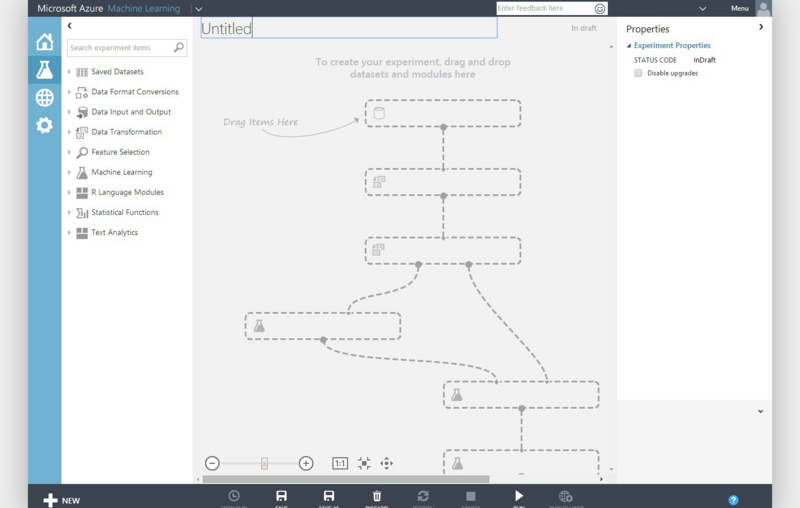Expand the Data Input and Output arrow
This screenshot has height=508, width=800.
(69, 112)
